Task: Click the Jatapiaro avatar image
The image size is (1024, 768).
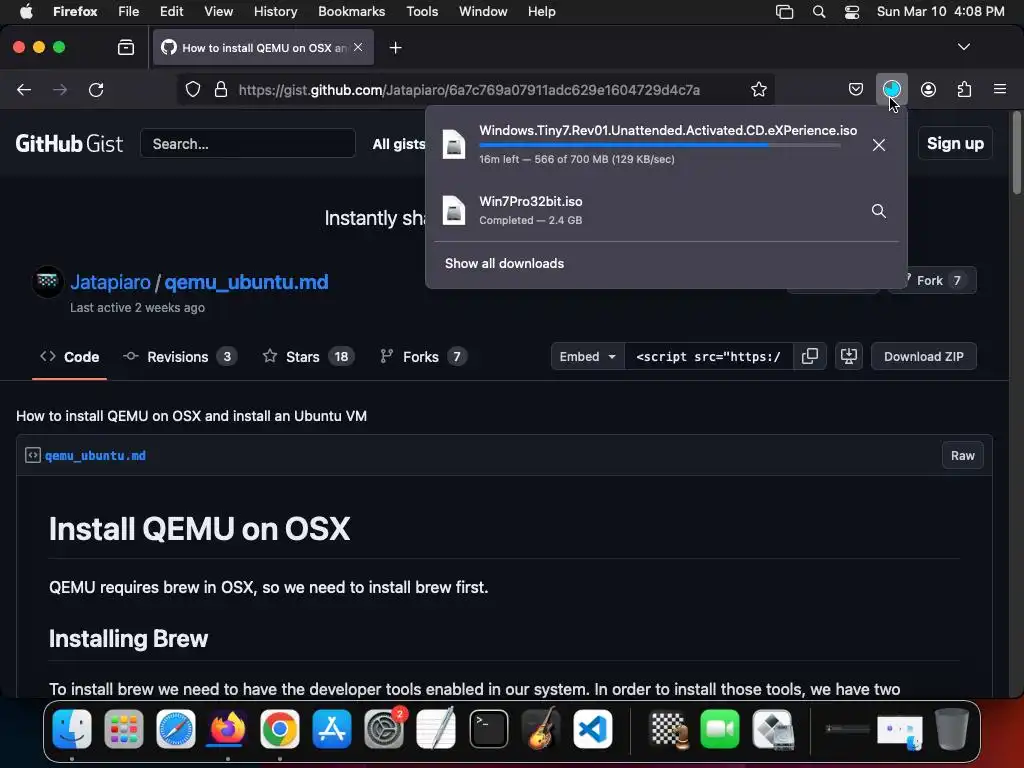Action: point(48,281)
